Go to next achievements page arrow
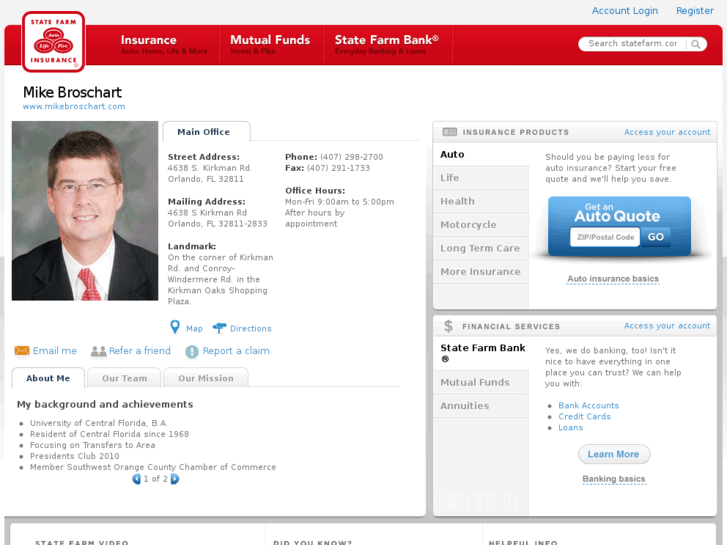This screenshot has height=545, width=727. (175, 479)
